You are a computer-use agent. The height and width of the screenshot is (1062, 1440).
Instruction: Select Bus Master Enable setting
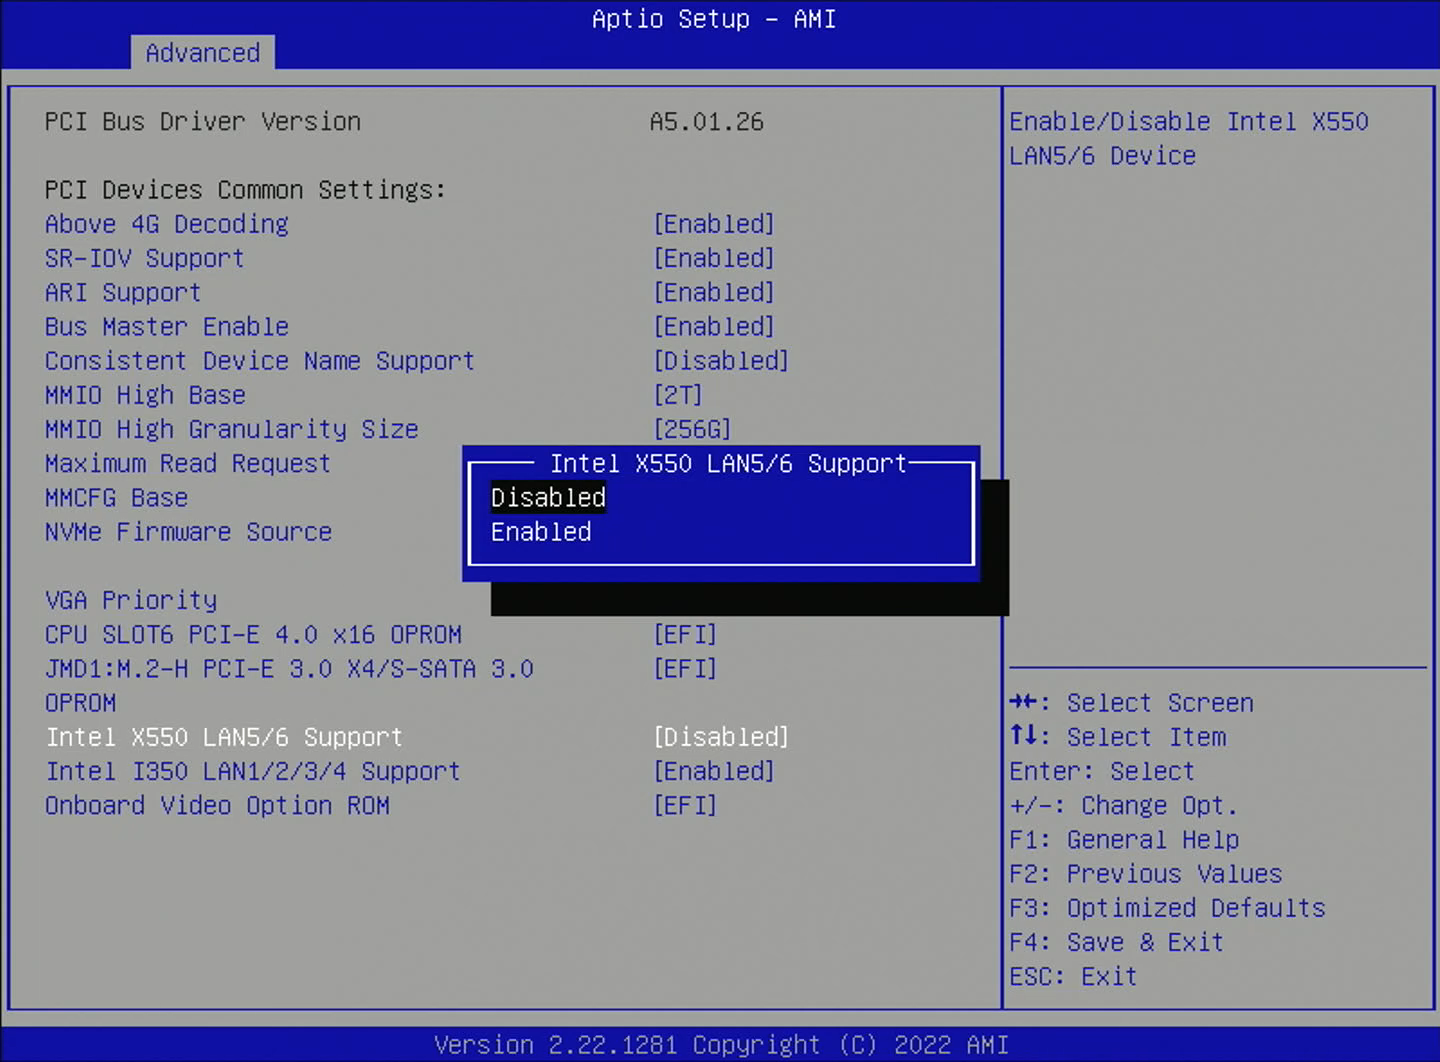pos(166,327)
